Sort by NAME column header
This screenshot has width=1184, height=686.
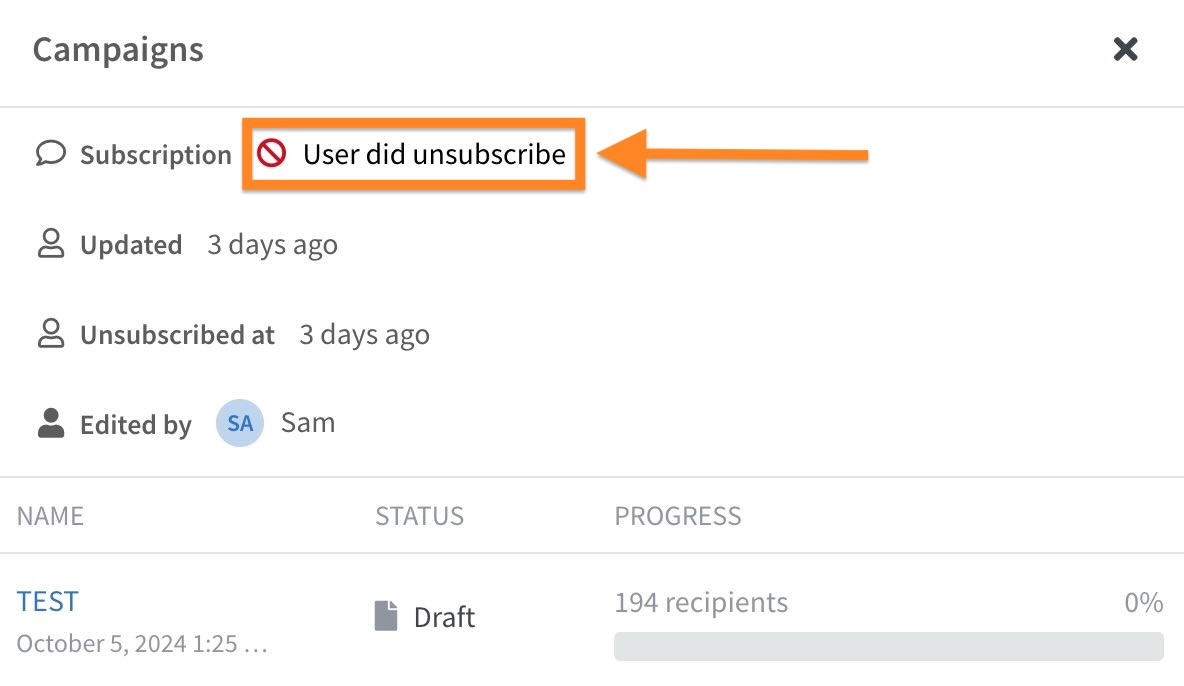coord(51,516)
